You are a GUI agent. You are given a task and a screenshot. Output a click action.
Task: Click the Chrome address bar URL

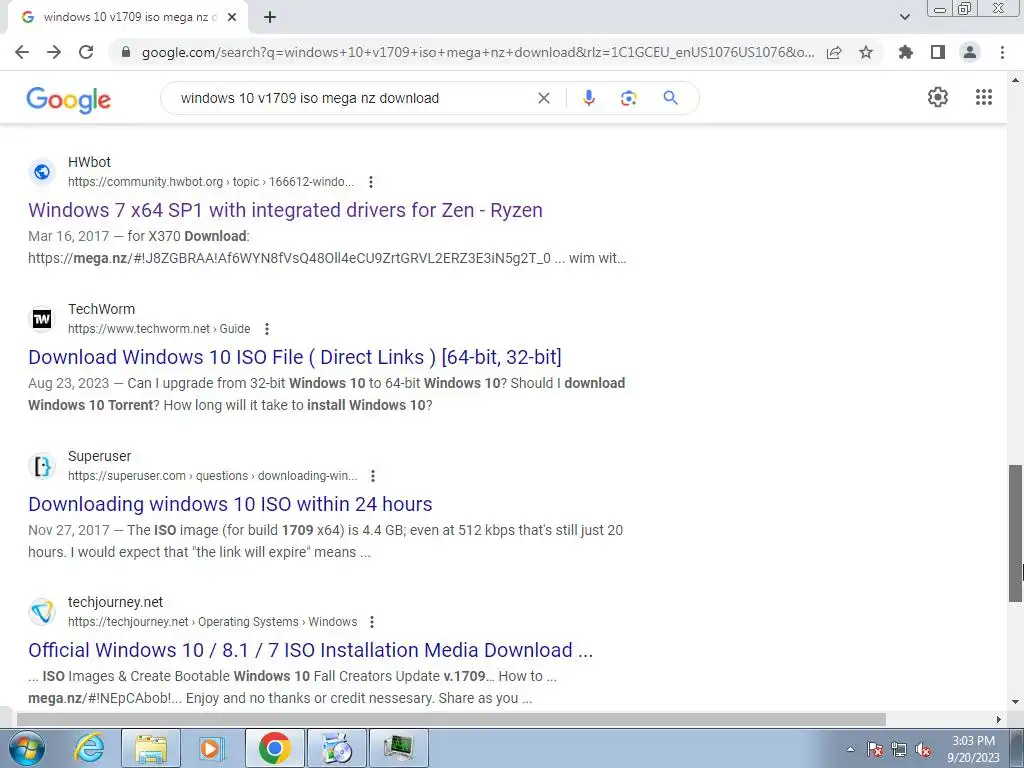[x=478, y=52]
